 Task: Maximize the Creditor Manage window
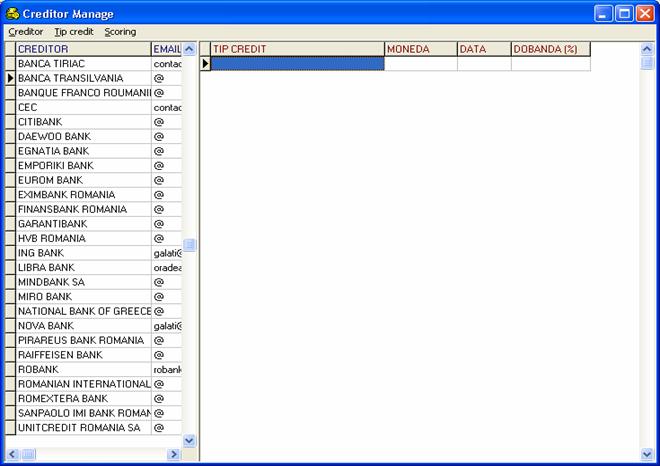click(624, 13)
